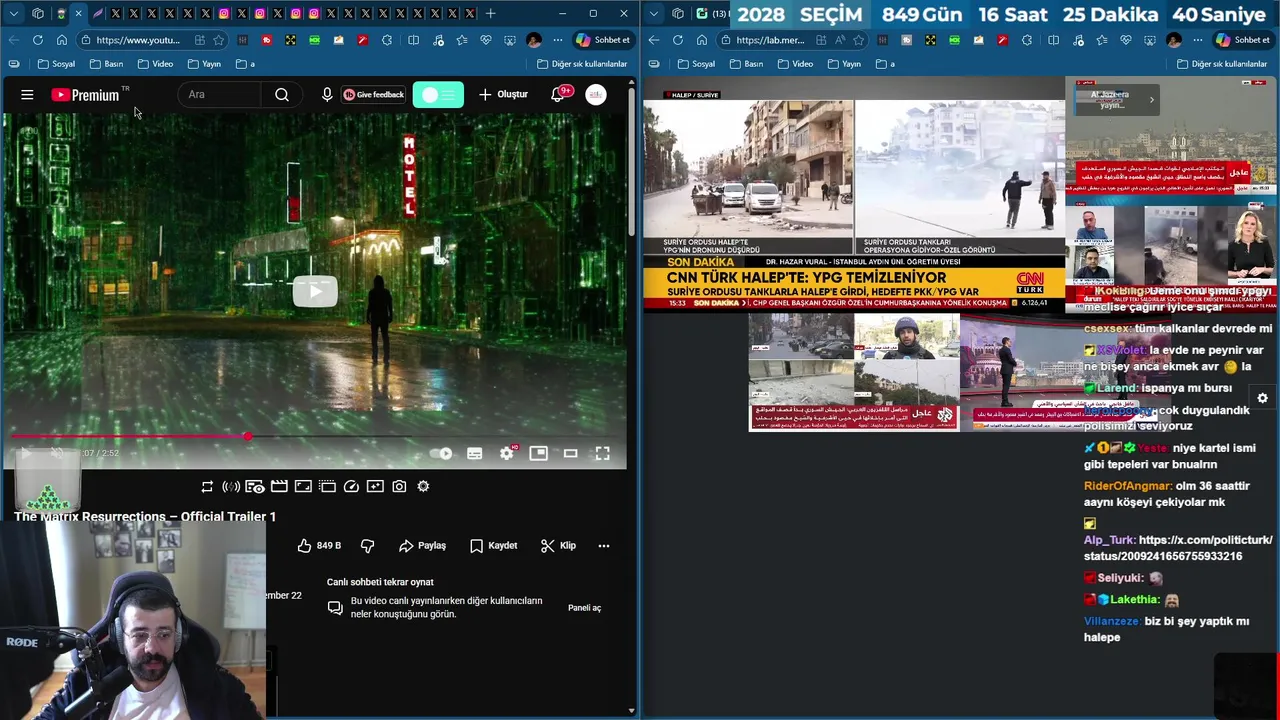Like the video with 849 B
The width and height of the screenshot is (1280, 720).
point(319,545)
